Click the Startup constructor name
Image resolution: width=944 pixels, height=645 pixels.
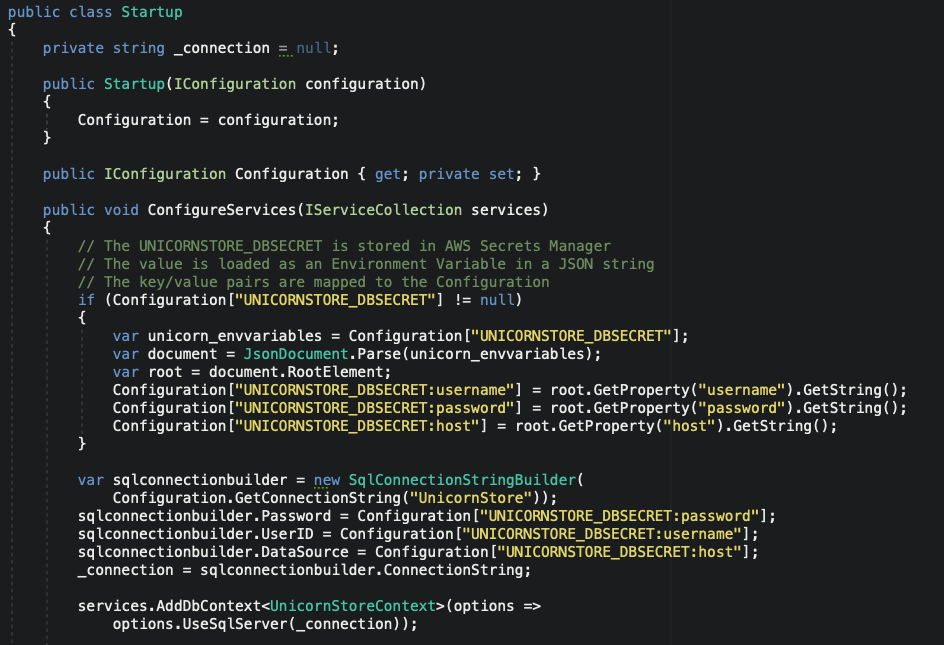[134, 84]
